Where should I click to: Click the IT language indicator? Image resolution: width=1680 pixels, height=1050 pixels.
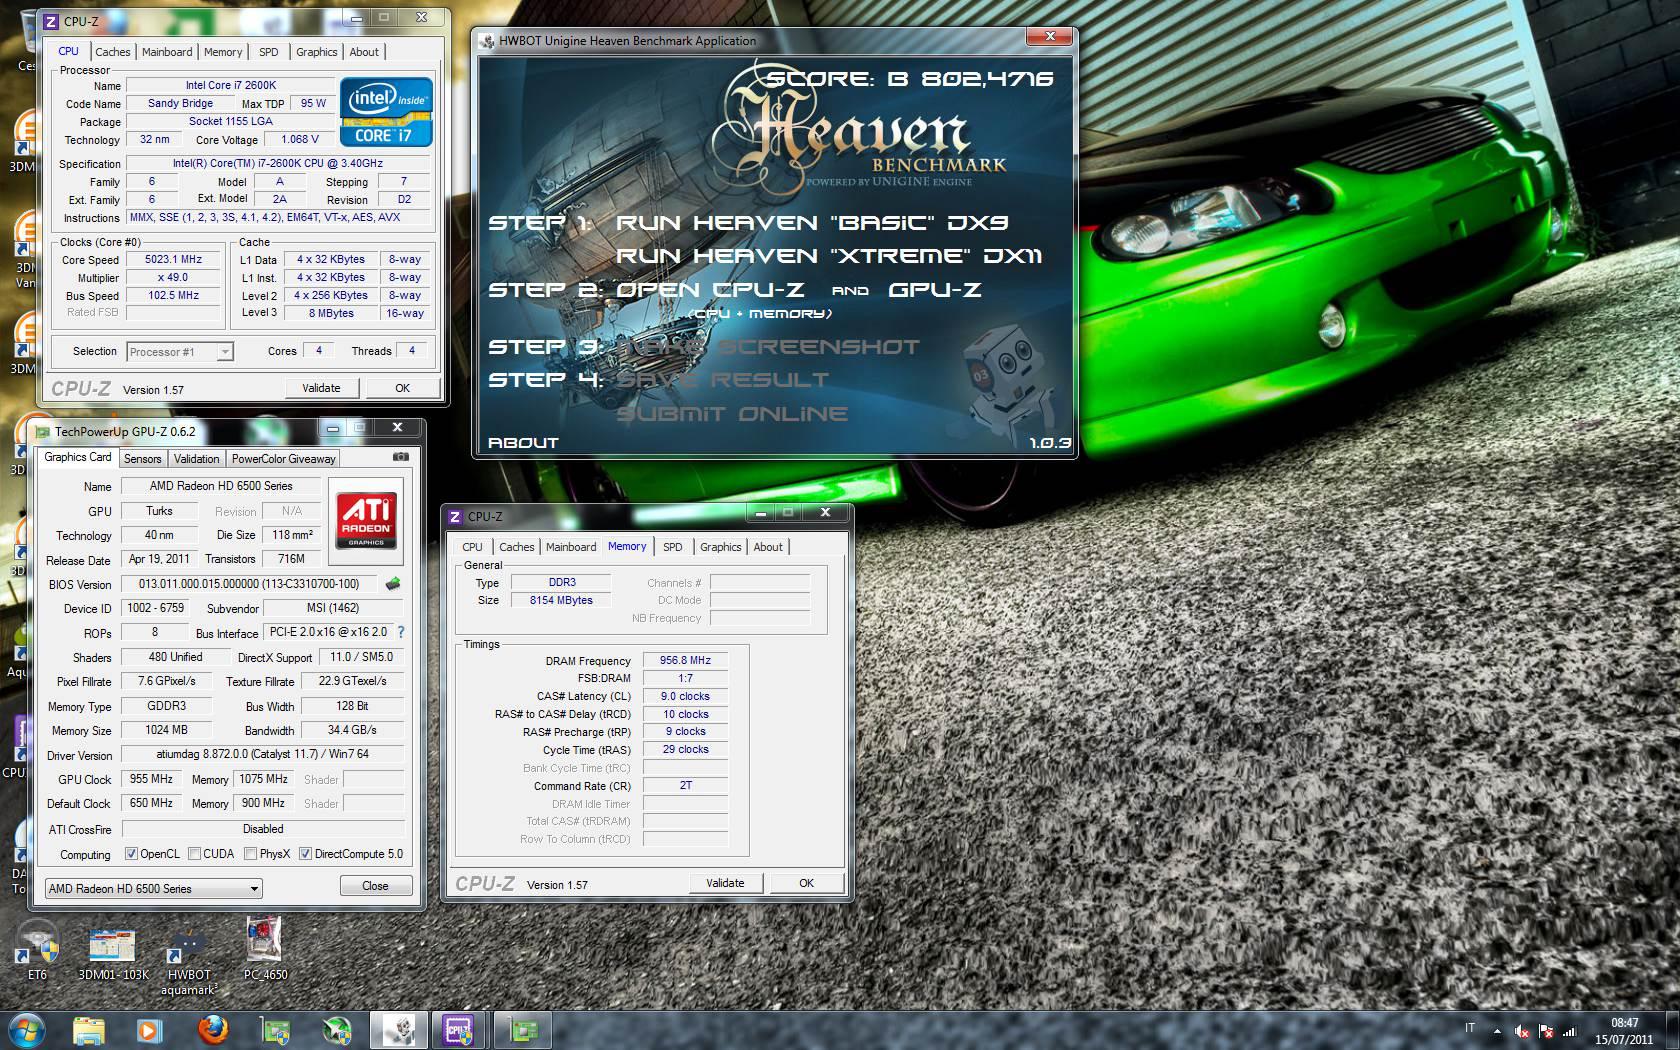pyautogui.click(x=1470, y=1028)
